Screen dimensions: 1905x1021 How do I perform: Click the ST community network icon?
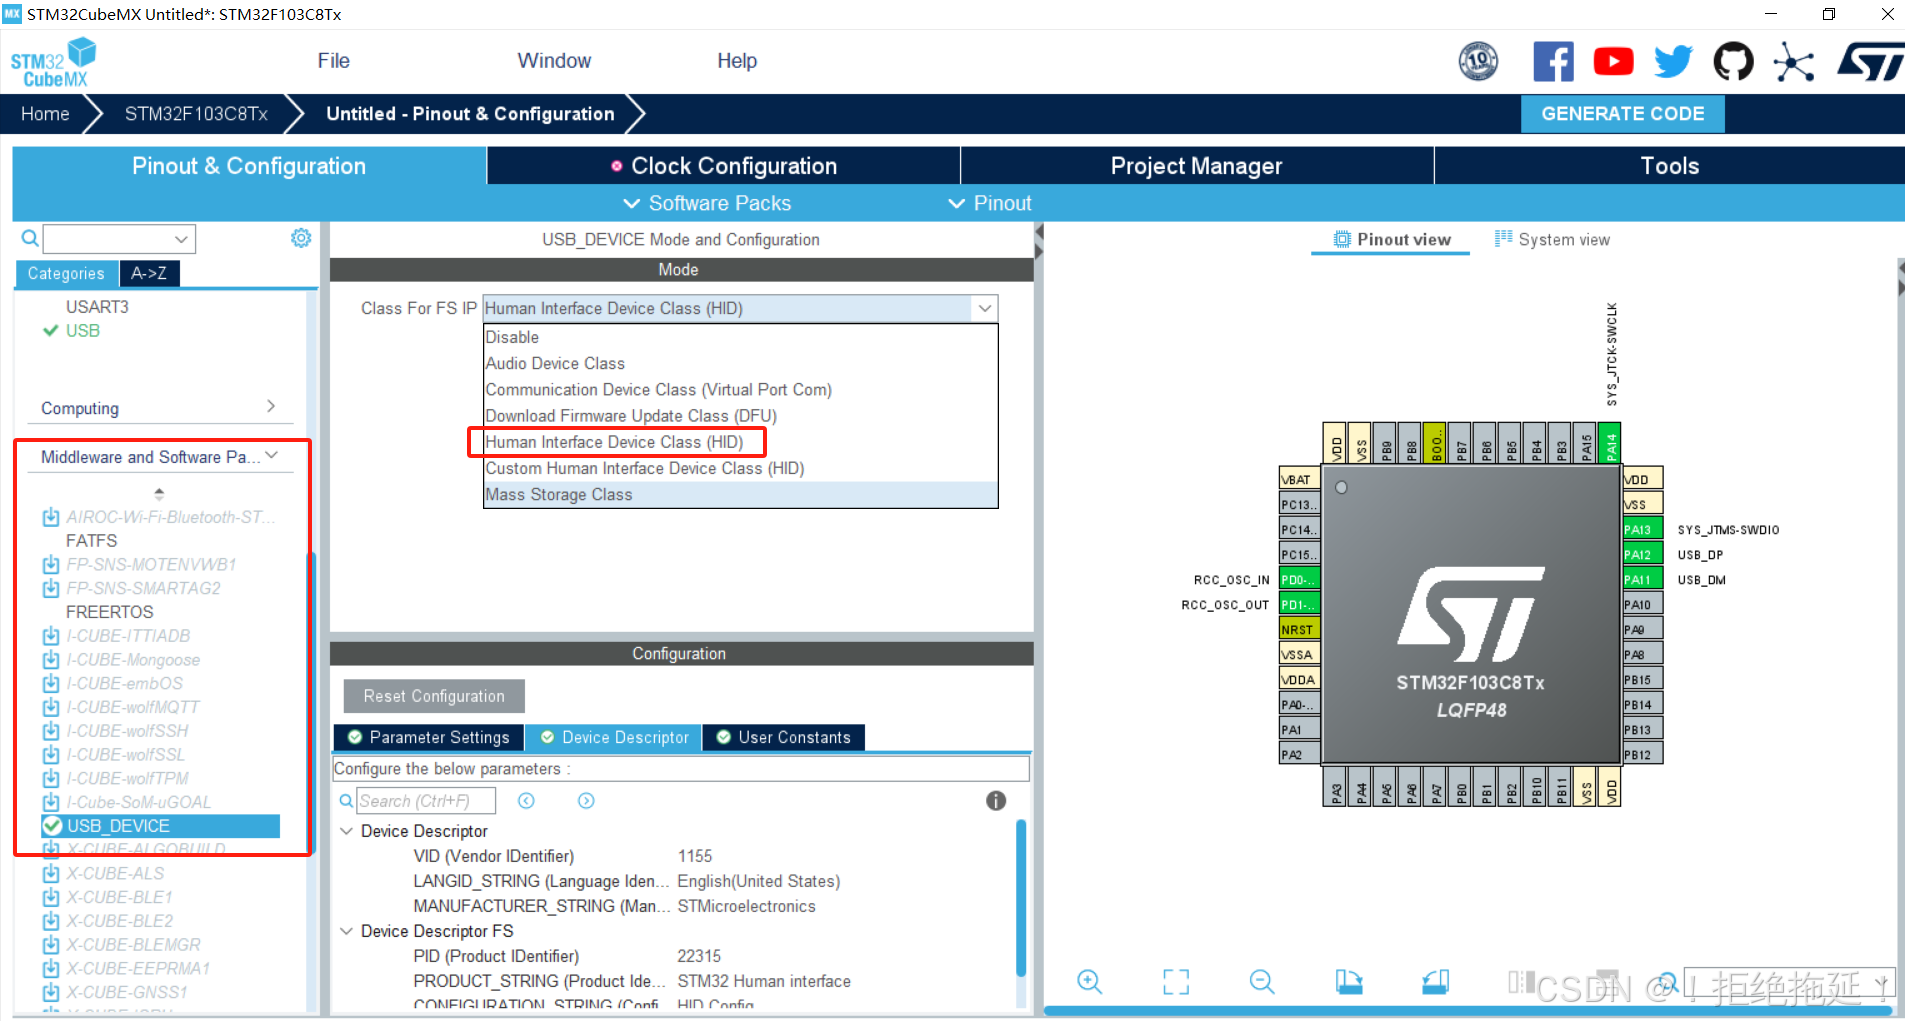pos(1793,62)
